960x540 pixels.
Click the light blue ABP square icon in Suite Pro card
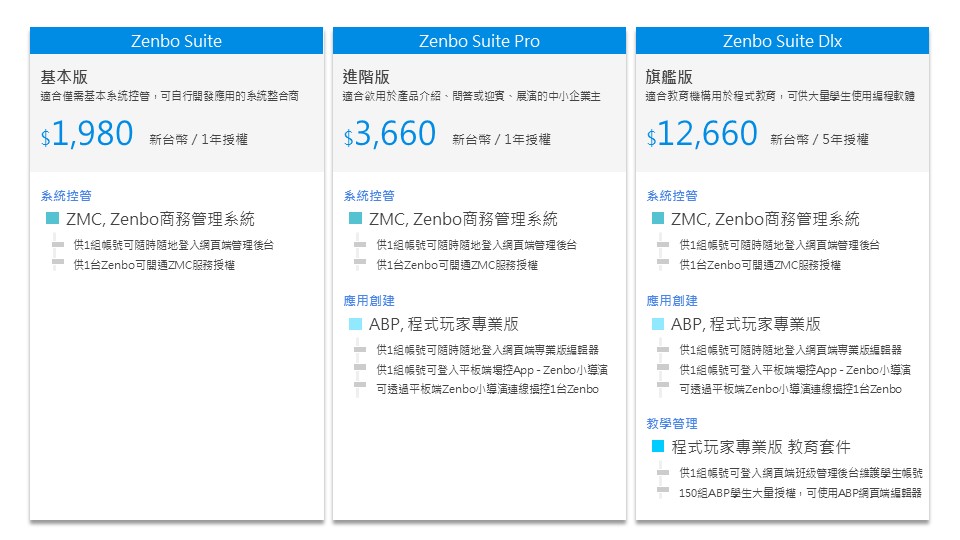click(x=355, y=324)
